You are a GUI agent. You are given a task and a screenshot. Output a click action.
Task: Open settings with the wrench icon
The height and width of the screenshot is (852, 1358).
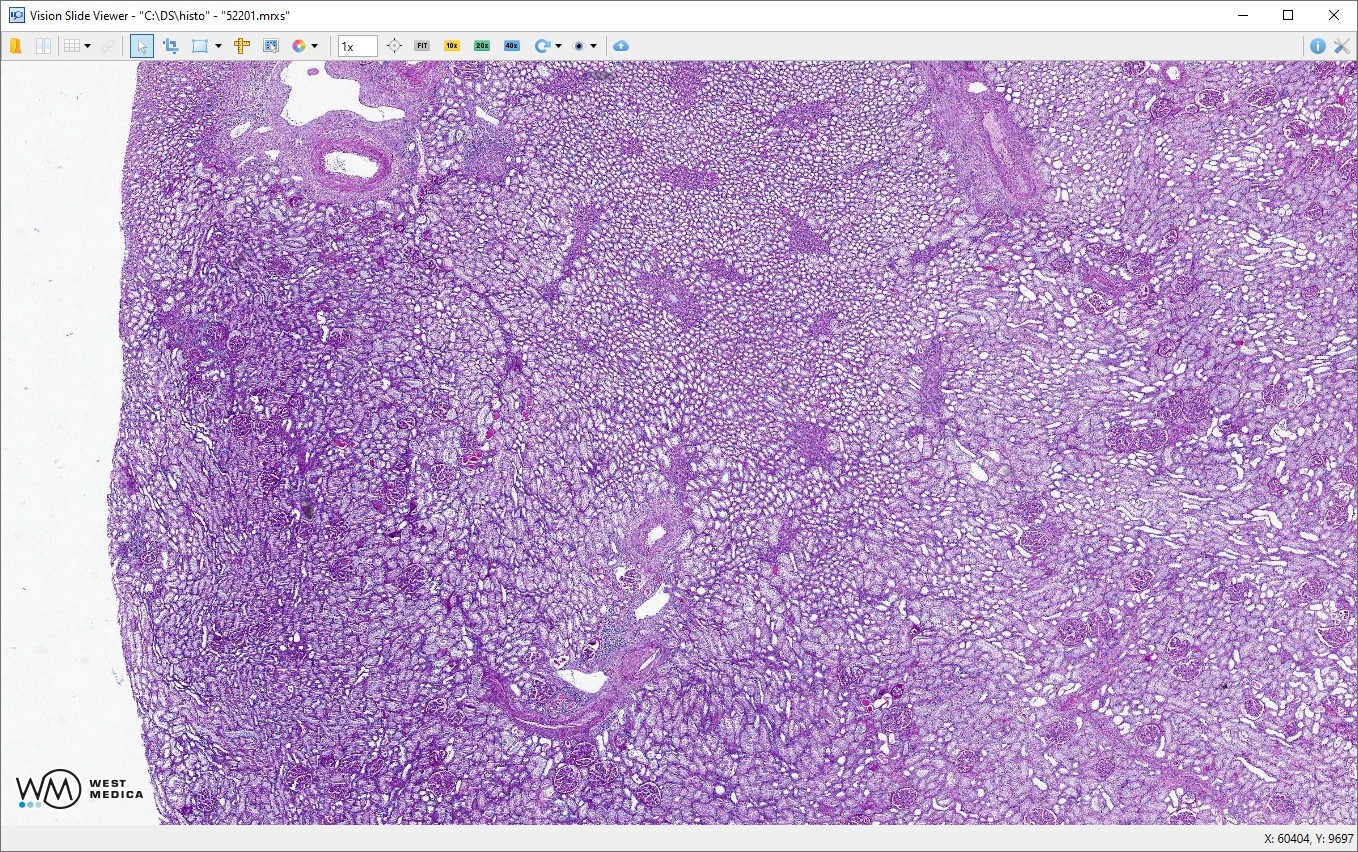point(1342,46)
